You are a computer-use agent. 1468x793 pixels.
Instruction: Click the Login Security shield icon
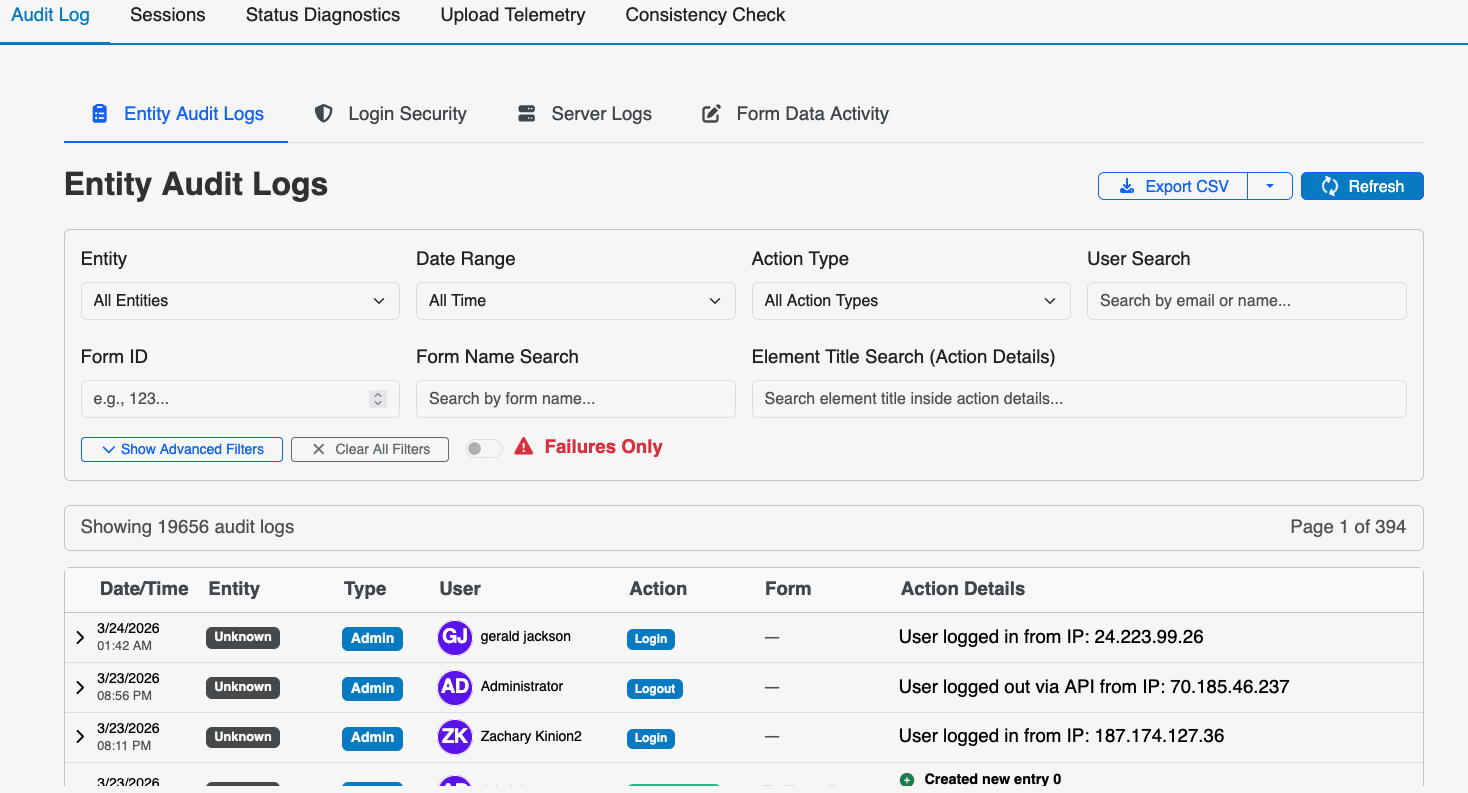[323, 114]
